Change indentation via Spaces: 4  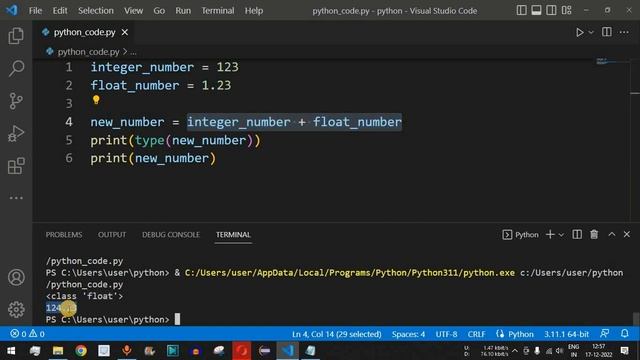[408, 334]
